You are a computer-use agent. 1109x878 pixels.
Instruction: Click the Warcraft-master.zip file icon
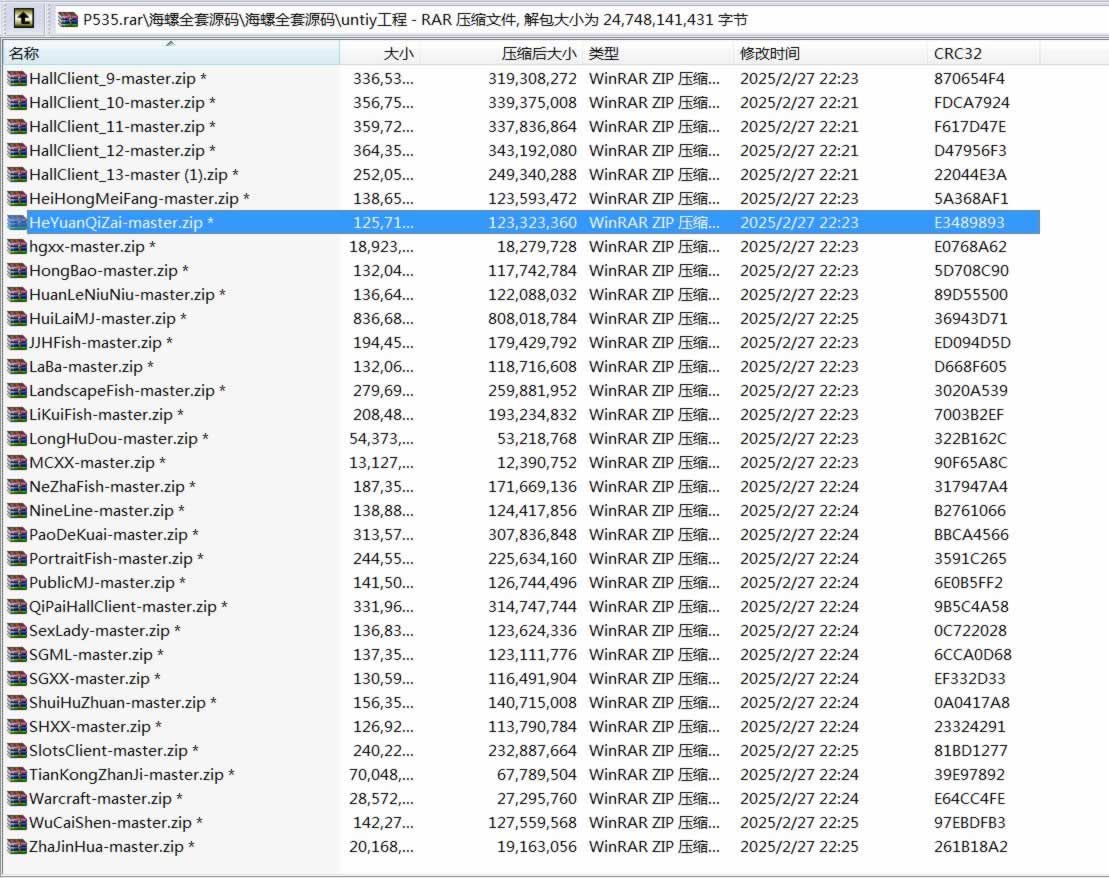[x=17, y=798]
